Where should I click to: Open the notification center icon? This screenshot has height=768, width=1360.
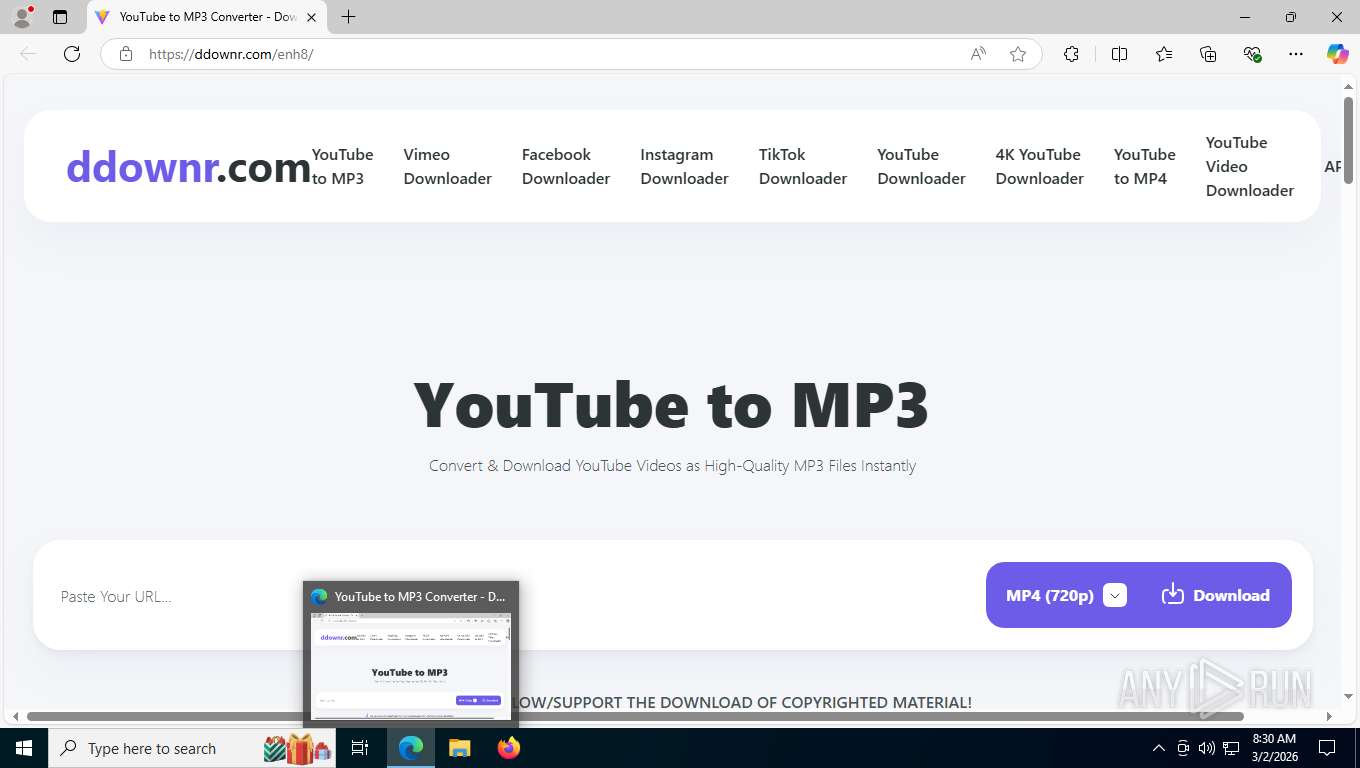1327,748
